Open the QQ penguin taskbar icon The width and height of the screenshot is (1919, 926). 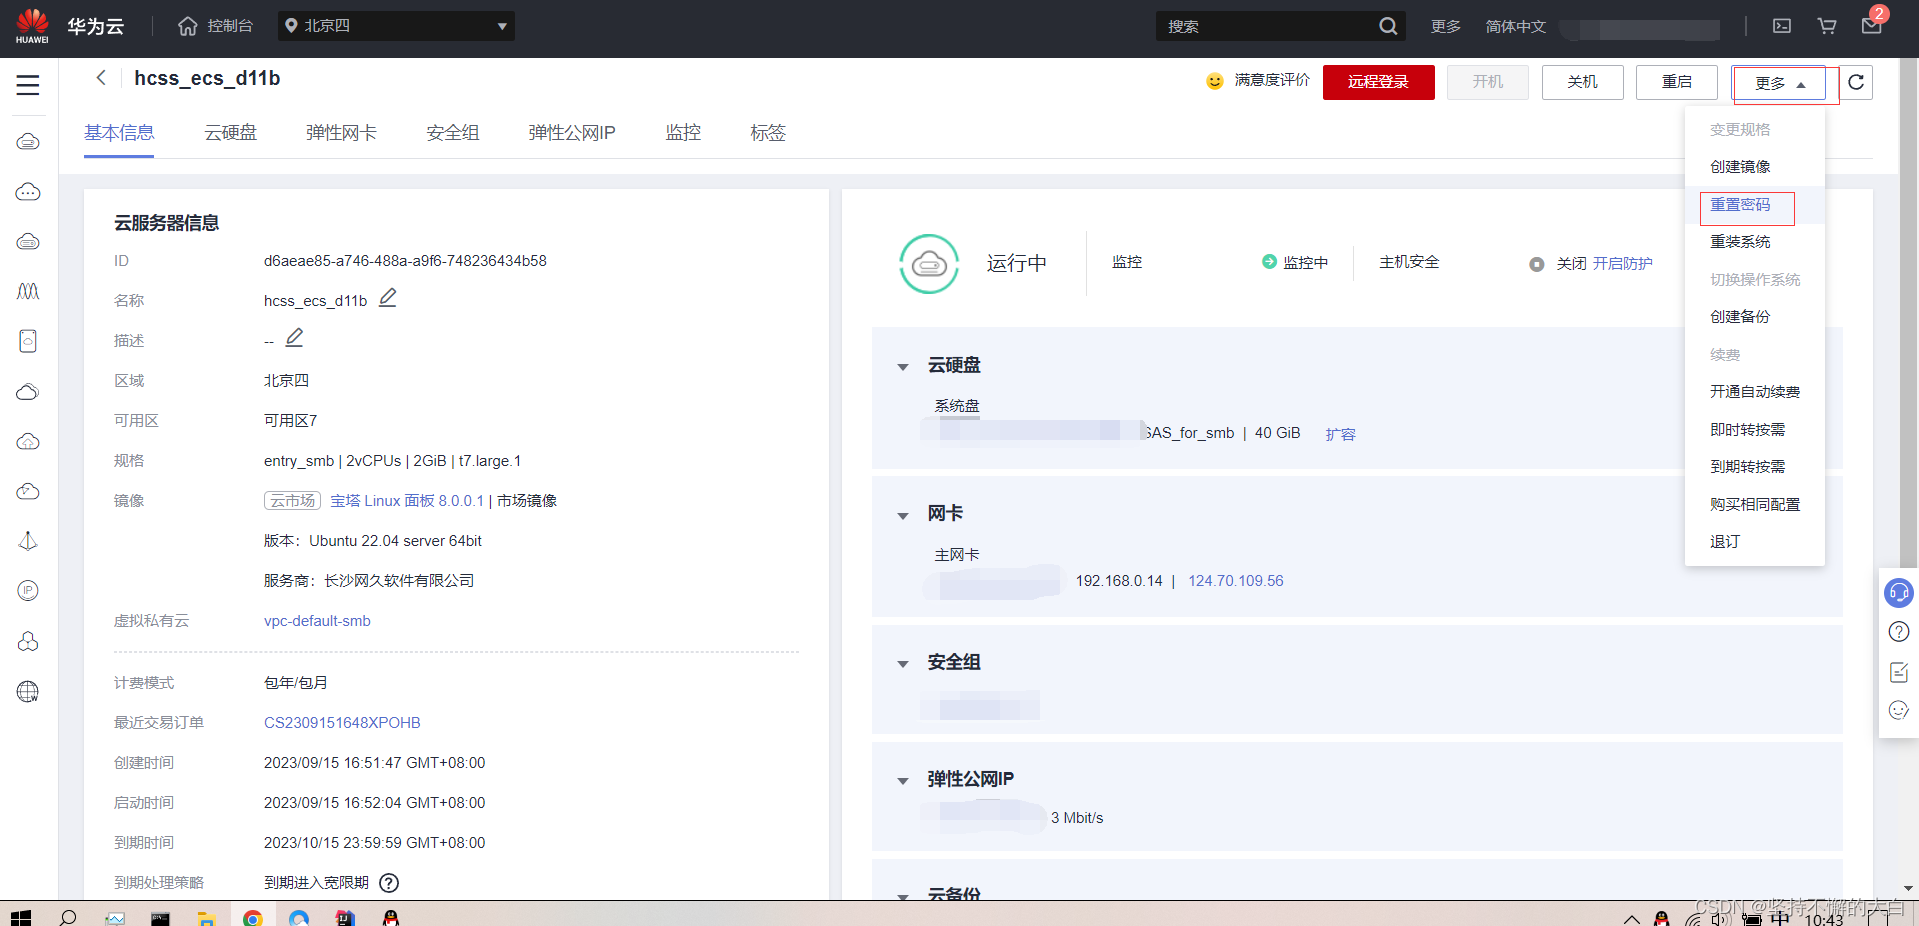pyautogui.click(x=391, y=917)
